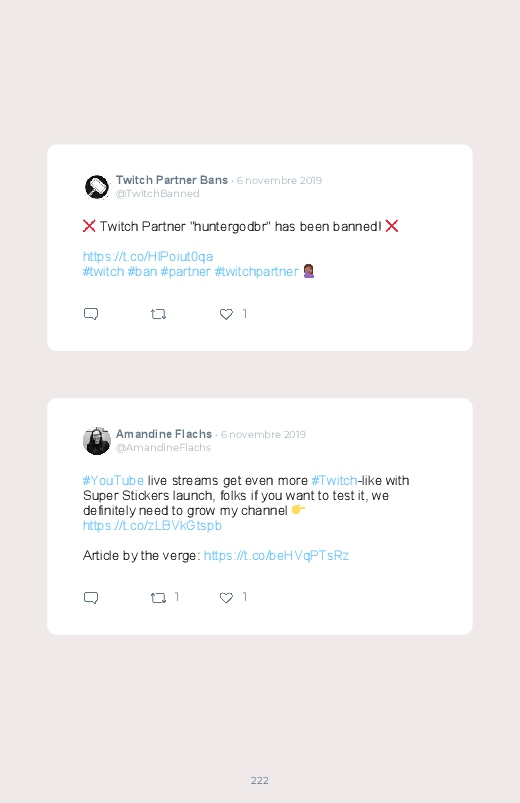Image resolution: width=520 pixels, height=803 pixels.
Task: Click the @TwitchBanned handle
Action: click(x=158, y=194)
